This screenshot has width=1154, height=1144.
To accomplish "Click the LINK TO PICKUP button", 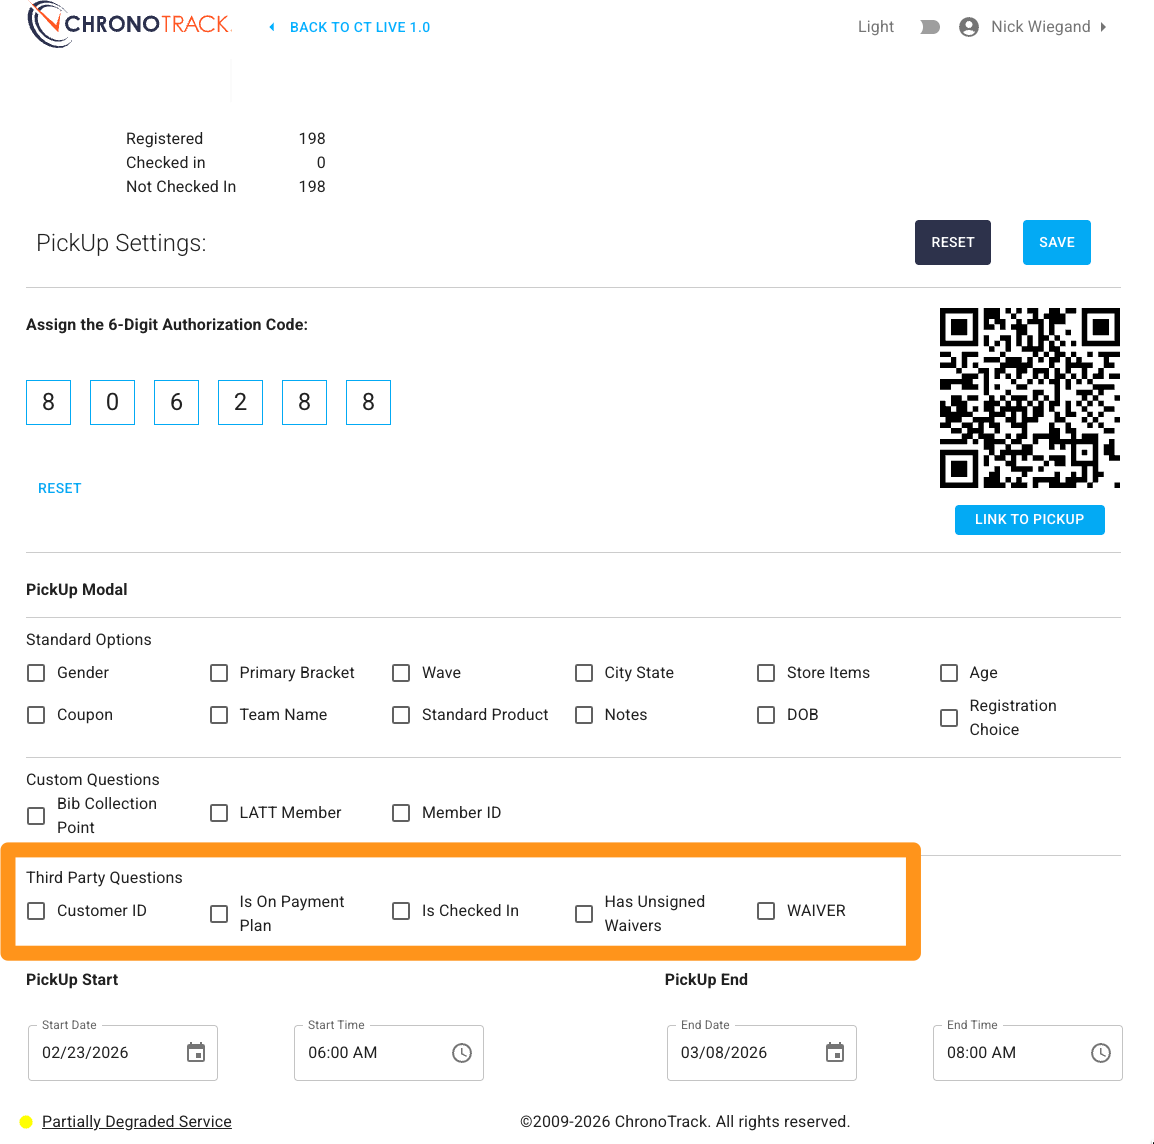I will (1029, 519).
